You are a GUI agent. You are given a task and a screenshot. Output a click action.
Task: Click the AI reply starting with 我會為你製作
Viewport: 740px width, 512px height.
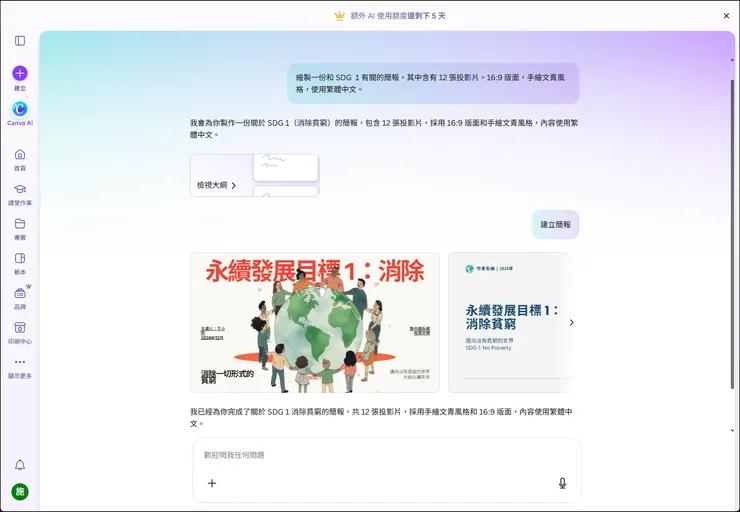(384, 128)
